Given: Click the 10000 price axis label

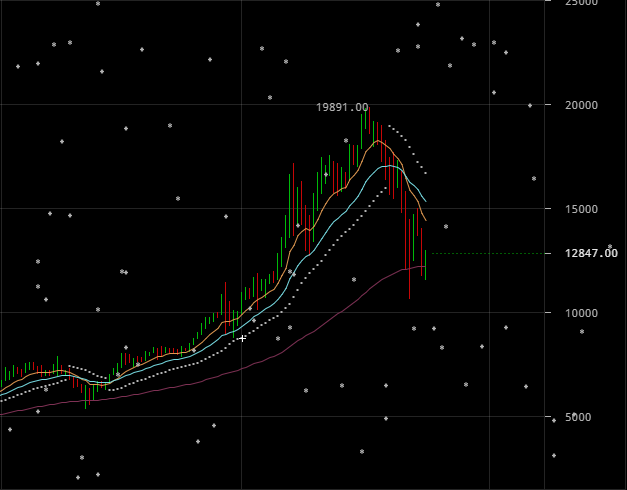Looking at the screenshot, I should pyautogui.click(x=581, y=313).
